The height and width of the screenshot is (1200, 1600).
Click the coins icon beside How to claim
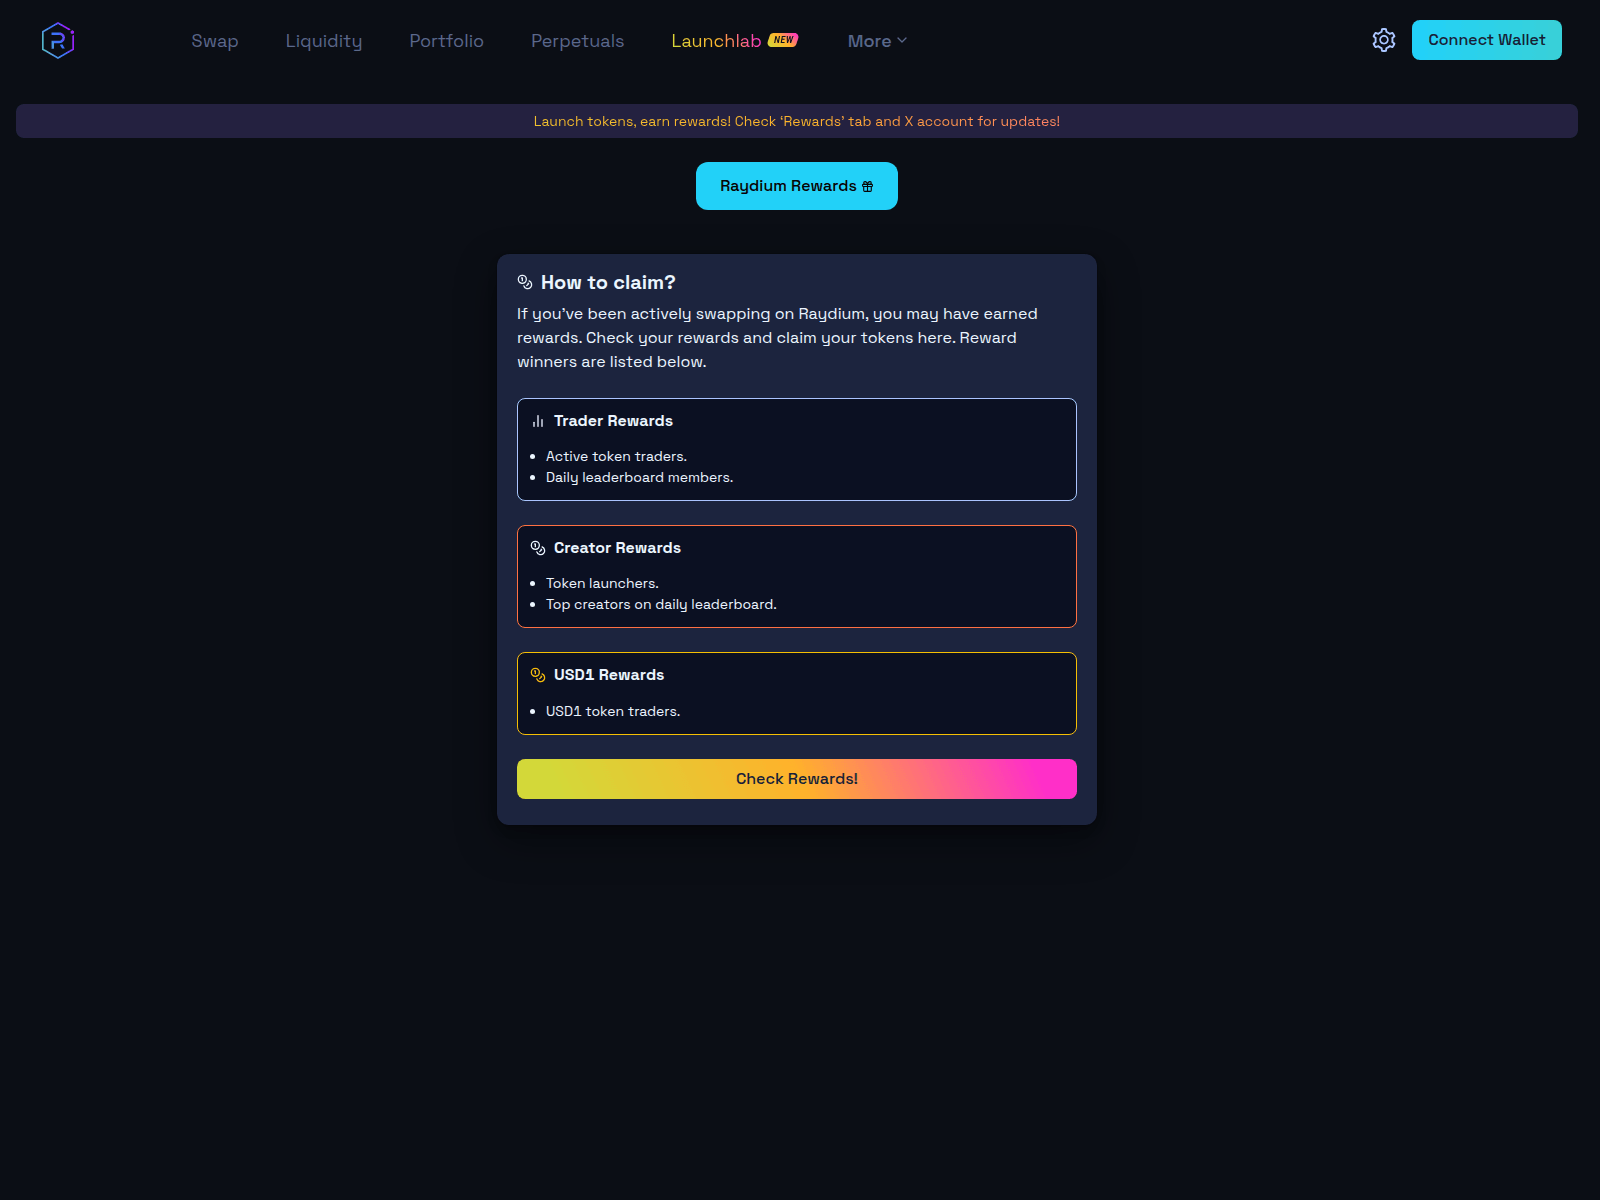[525, 282]
